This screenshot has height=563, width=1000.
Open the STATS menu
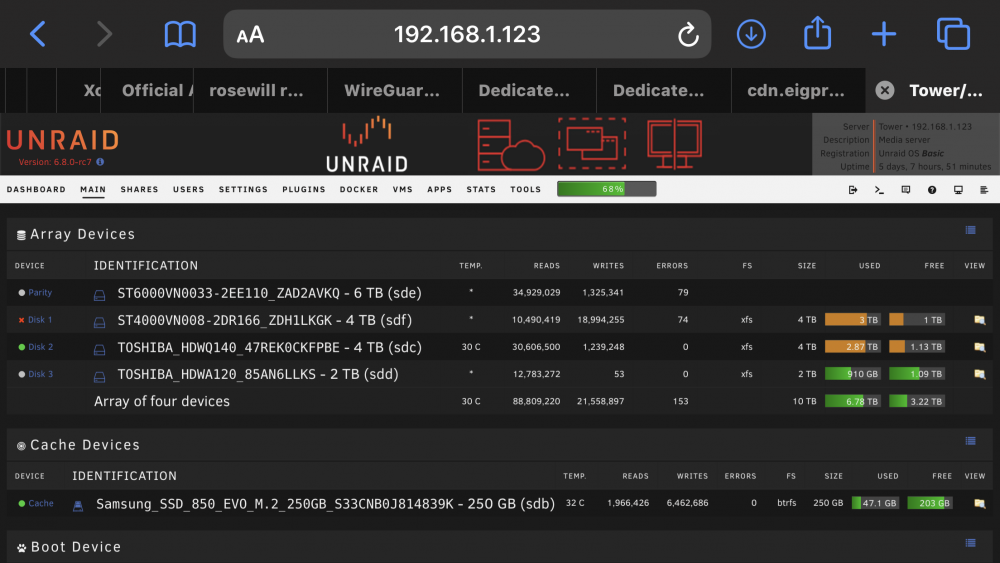point(481,189)
